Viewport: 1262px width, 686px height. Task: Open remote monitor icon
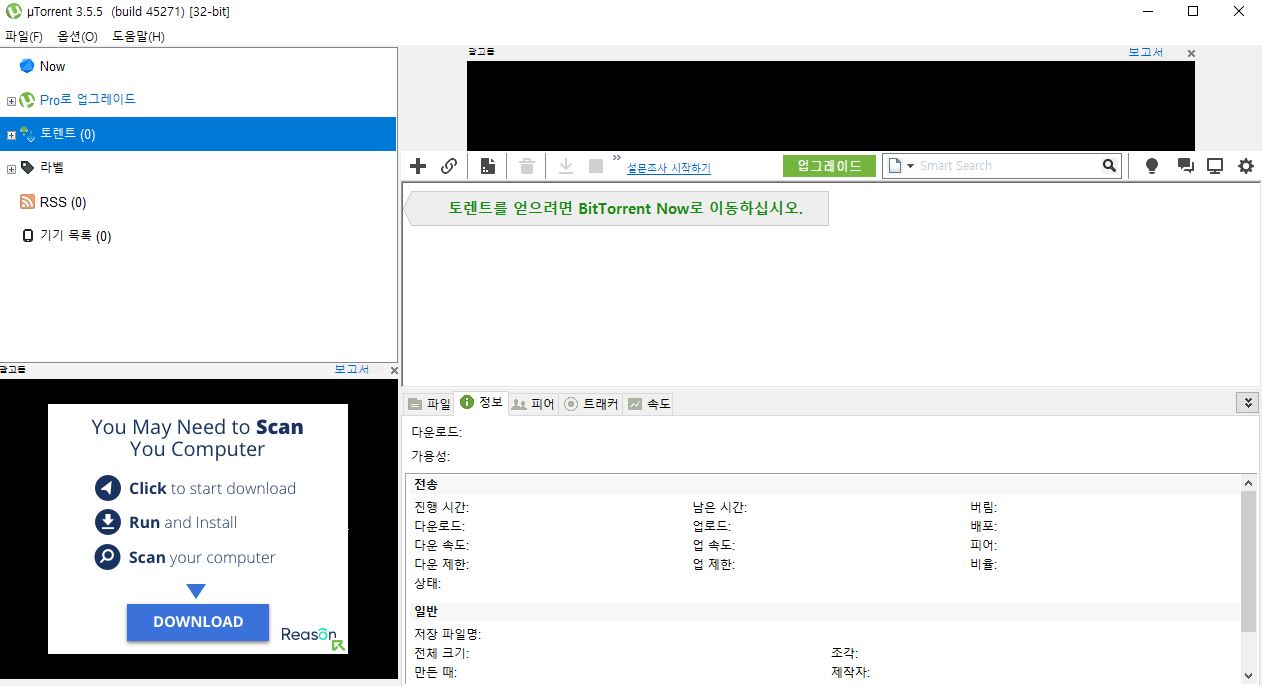point(1215,166)
